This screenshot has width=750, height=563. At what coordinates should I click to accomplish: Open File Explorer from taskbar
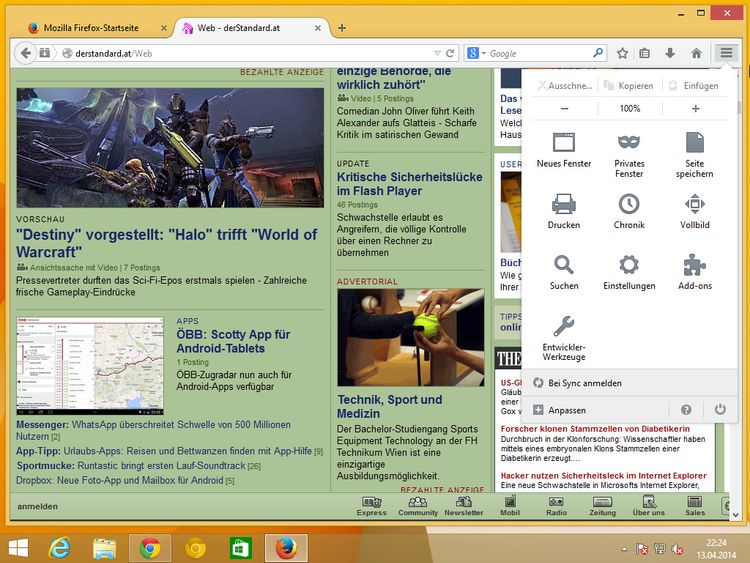[x=104, y=548]
